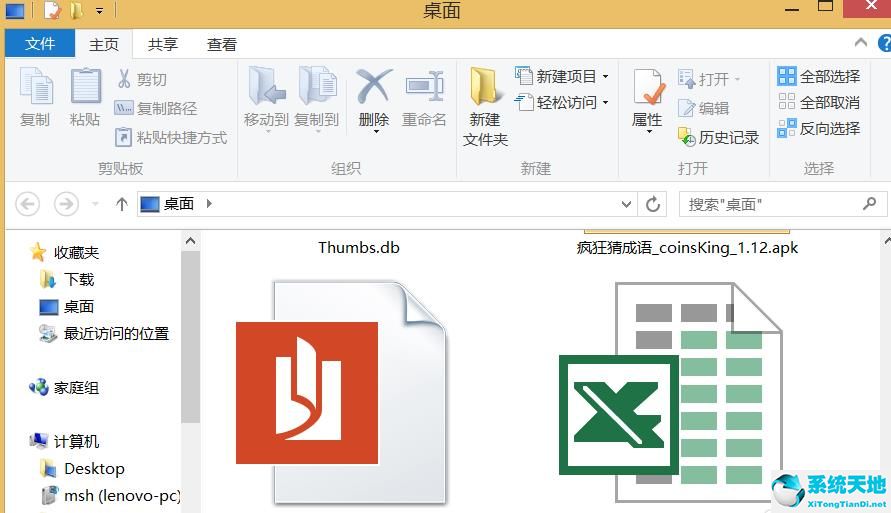Viewport: 891px width, 513px height.
Task: Switch to the Home (主页) tab
Action: pos(104,44)
